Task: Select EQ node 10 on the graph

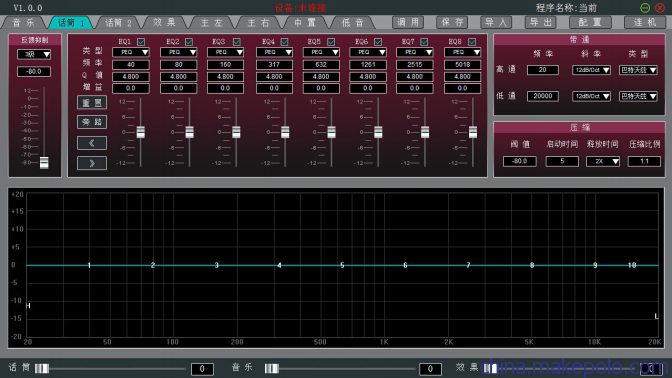Action: pyautogui.click(x=632, y=265)
